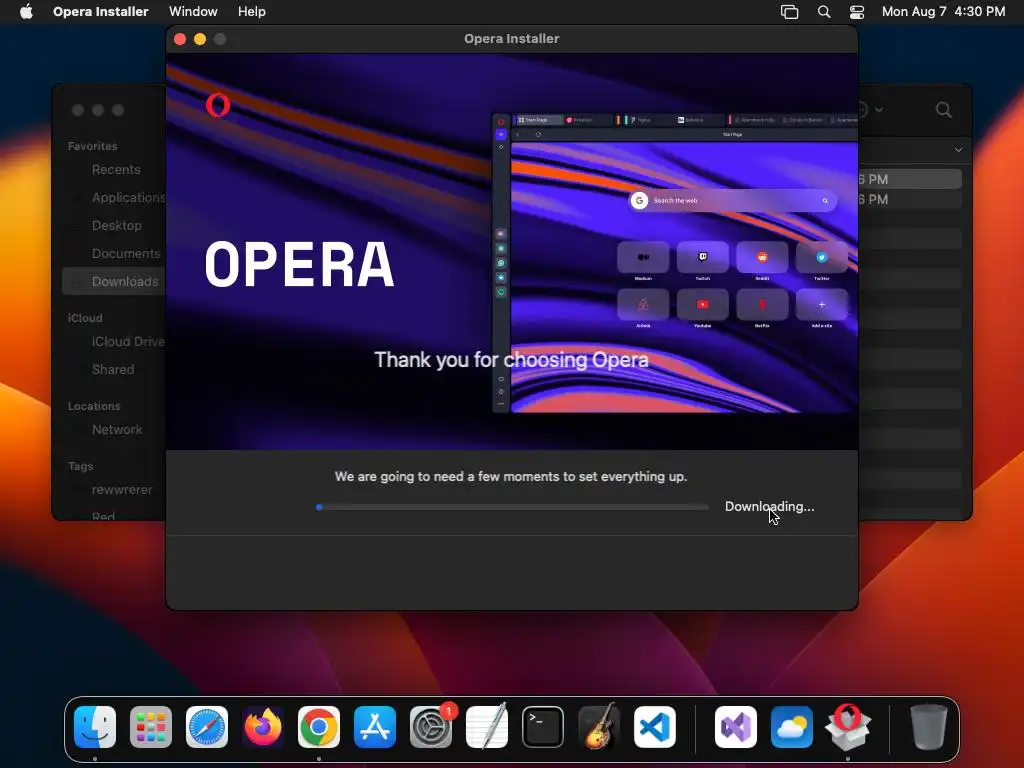The height and width of the screenshot is (768, 1024).
Task: Open System Settings with badge
Action: pyautogui.click(x=431, y=727)
